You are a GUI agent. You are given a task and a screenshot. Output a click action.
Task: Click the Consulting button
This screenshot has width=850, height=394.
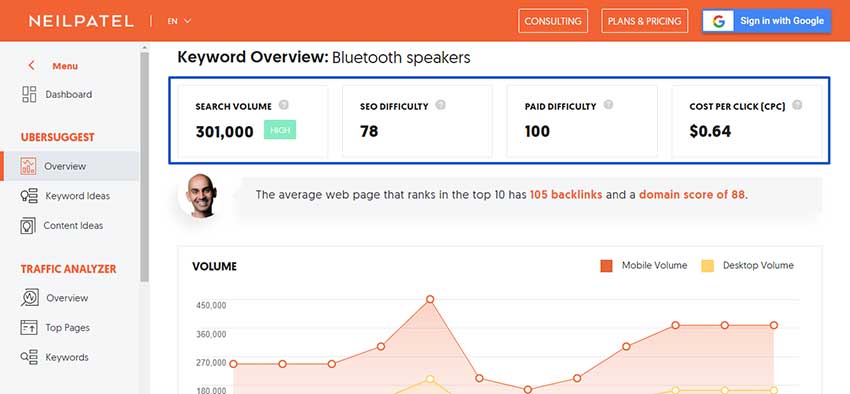point(553,21)
